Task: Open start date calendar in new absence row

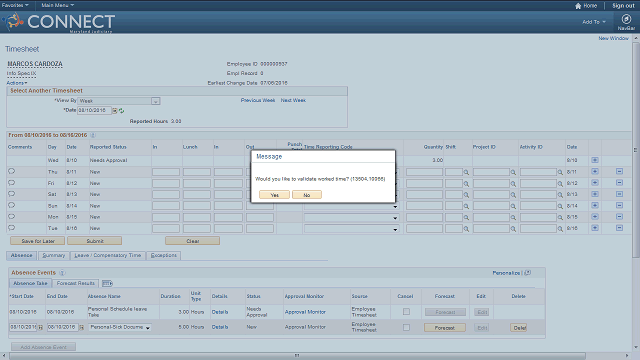Action: click(x=40, y=327)
